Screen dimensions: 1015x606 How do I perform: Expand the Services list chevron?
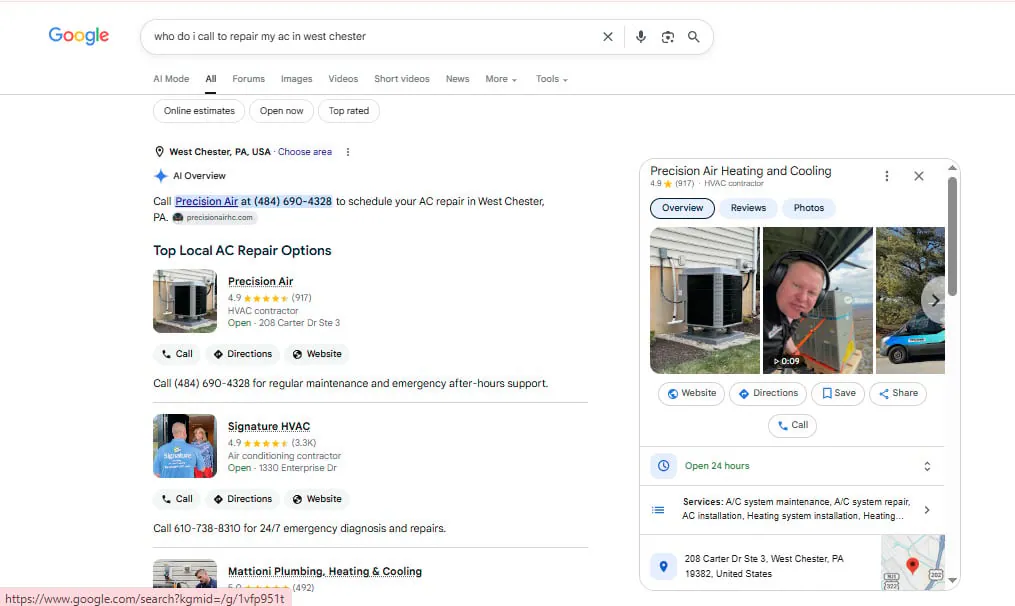point(927,510)
